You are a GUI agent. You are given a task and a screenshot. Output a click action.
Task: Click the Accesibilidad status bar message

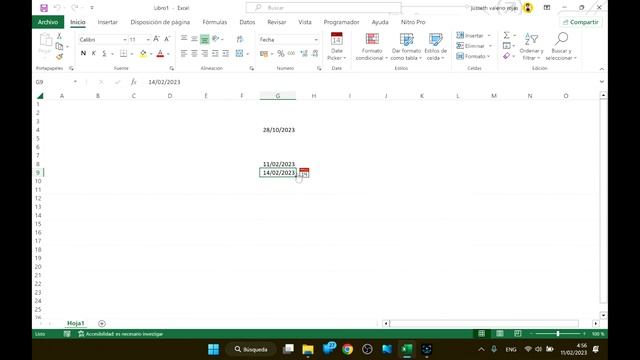pos(121,334)
